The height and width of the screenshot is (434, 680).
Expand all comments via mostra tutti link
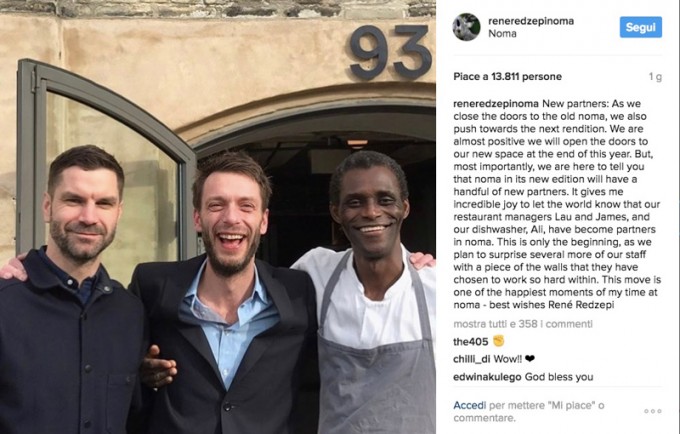(523, 324)
